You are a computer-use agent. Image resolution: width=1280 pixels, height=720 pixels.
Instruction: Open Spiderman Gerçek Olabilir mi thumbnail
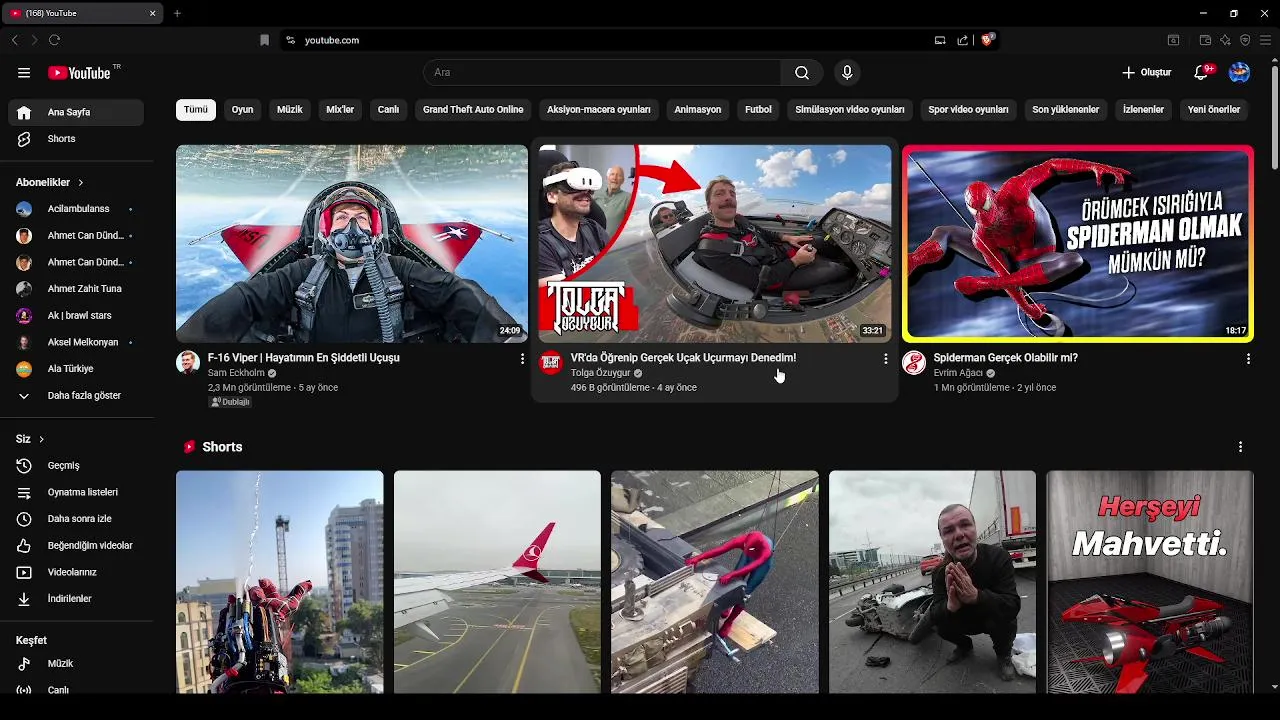pos(1078,244)
